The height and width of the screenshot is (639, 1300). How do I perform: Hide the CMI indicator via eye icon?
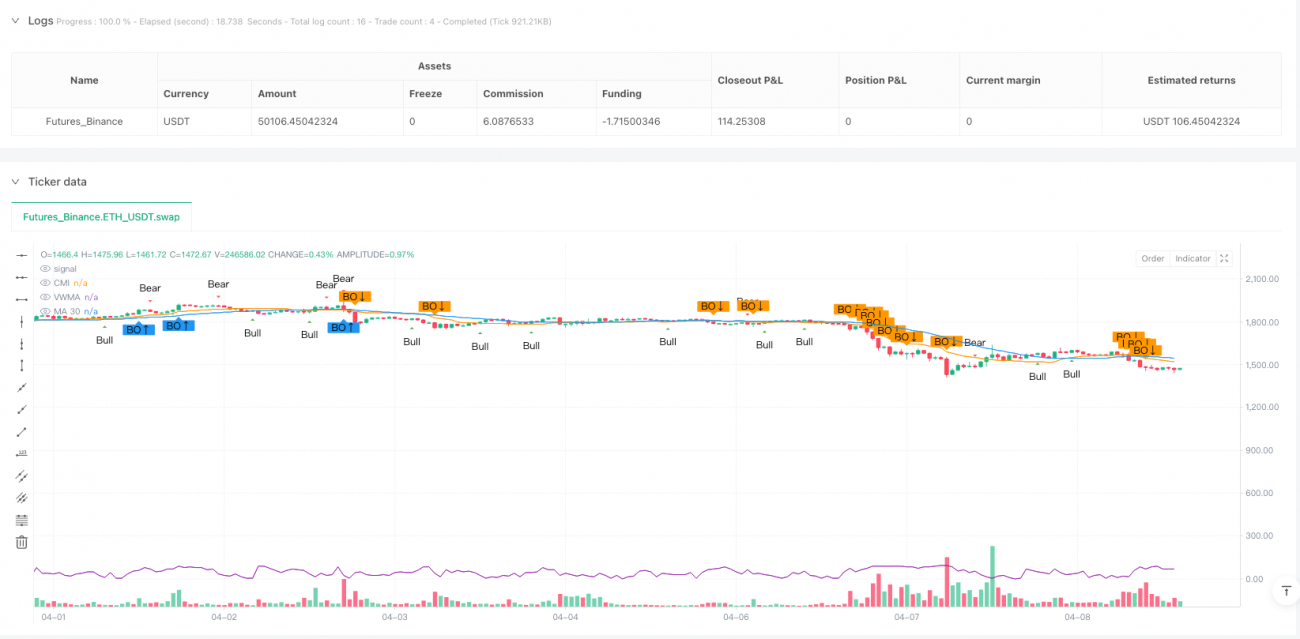click(44, 283)
